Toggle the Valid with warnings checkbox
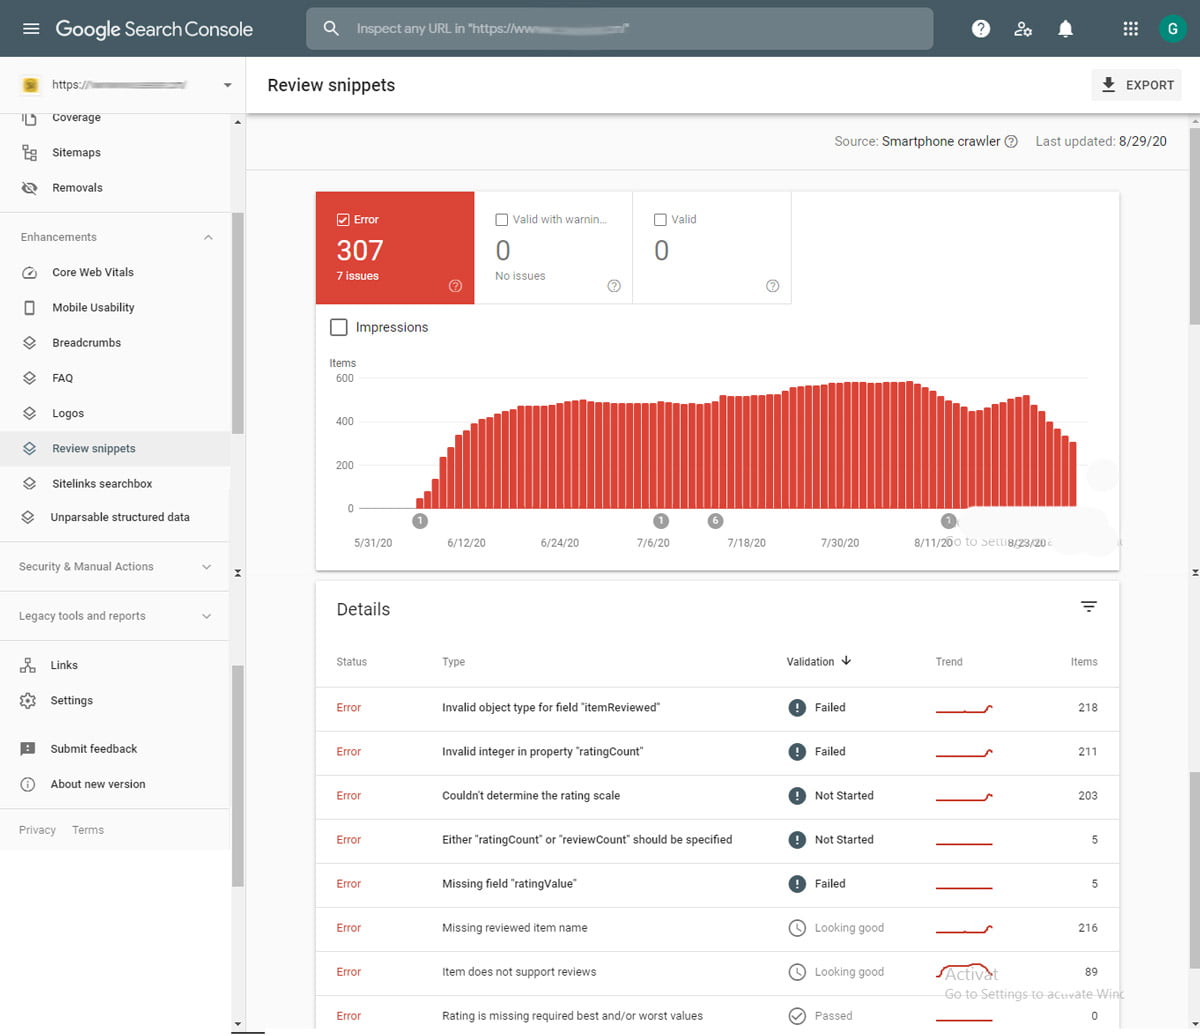The width and height of the screenshot is (1200, 1036). [502, 220]
